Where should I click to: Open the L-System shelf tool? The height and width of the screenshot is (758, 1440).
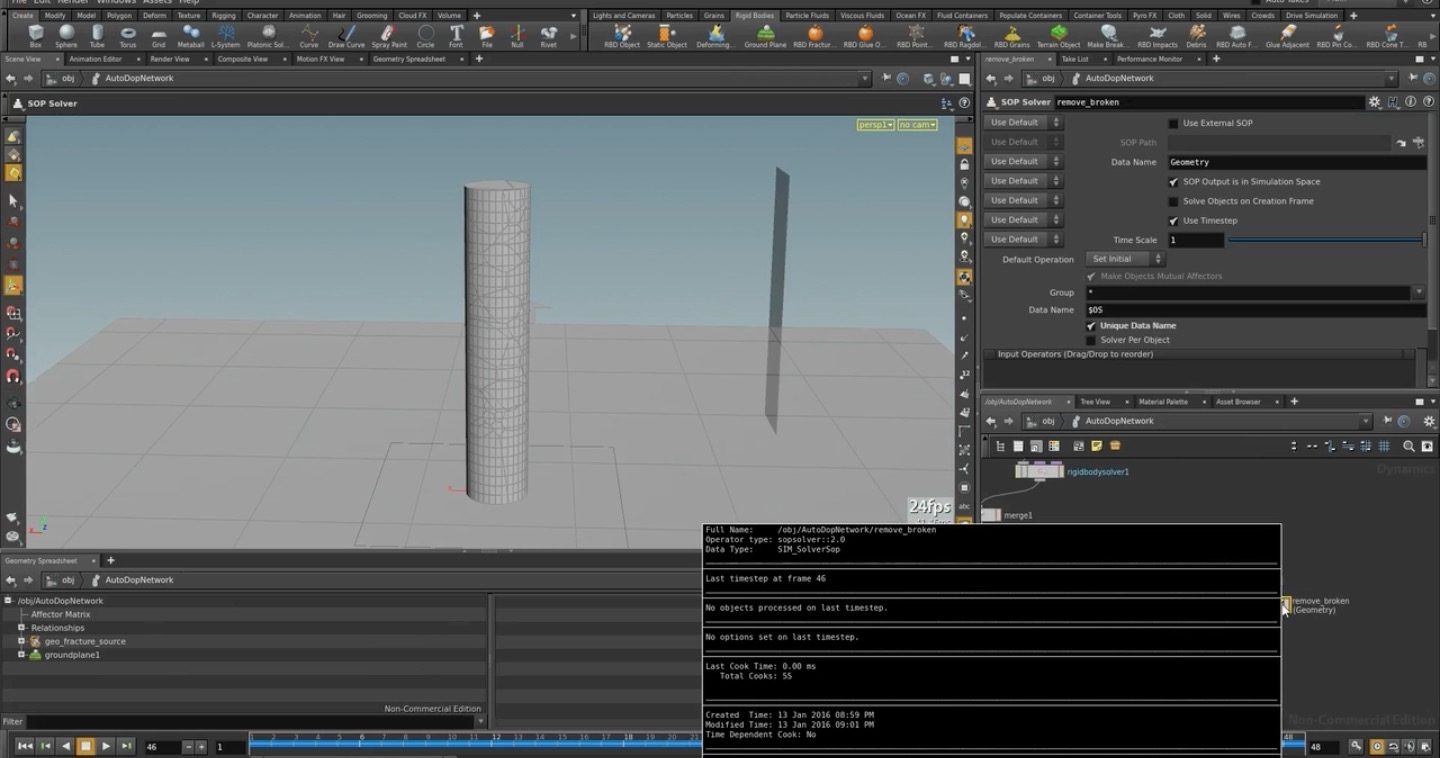coord(225,37)
